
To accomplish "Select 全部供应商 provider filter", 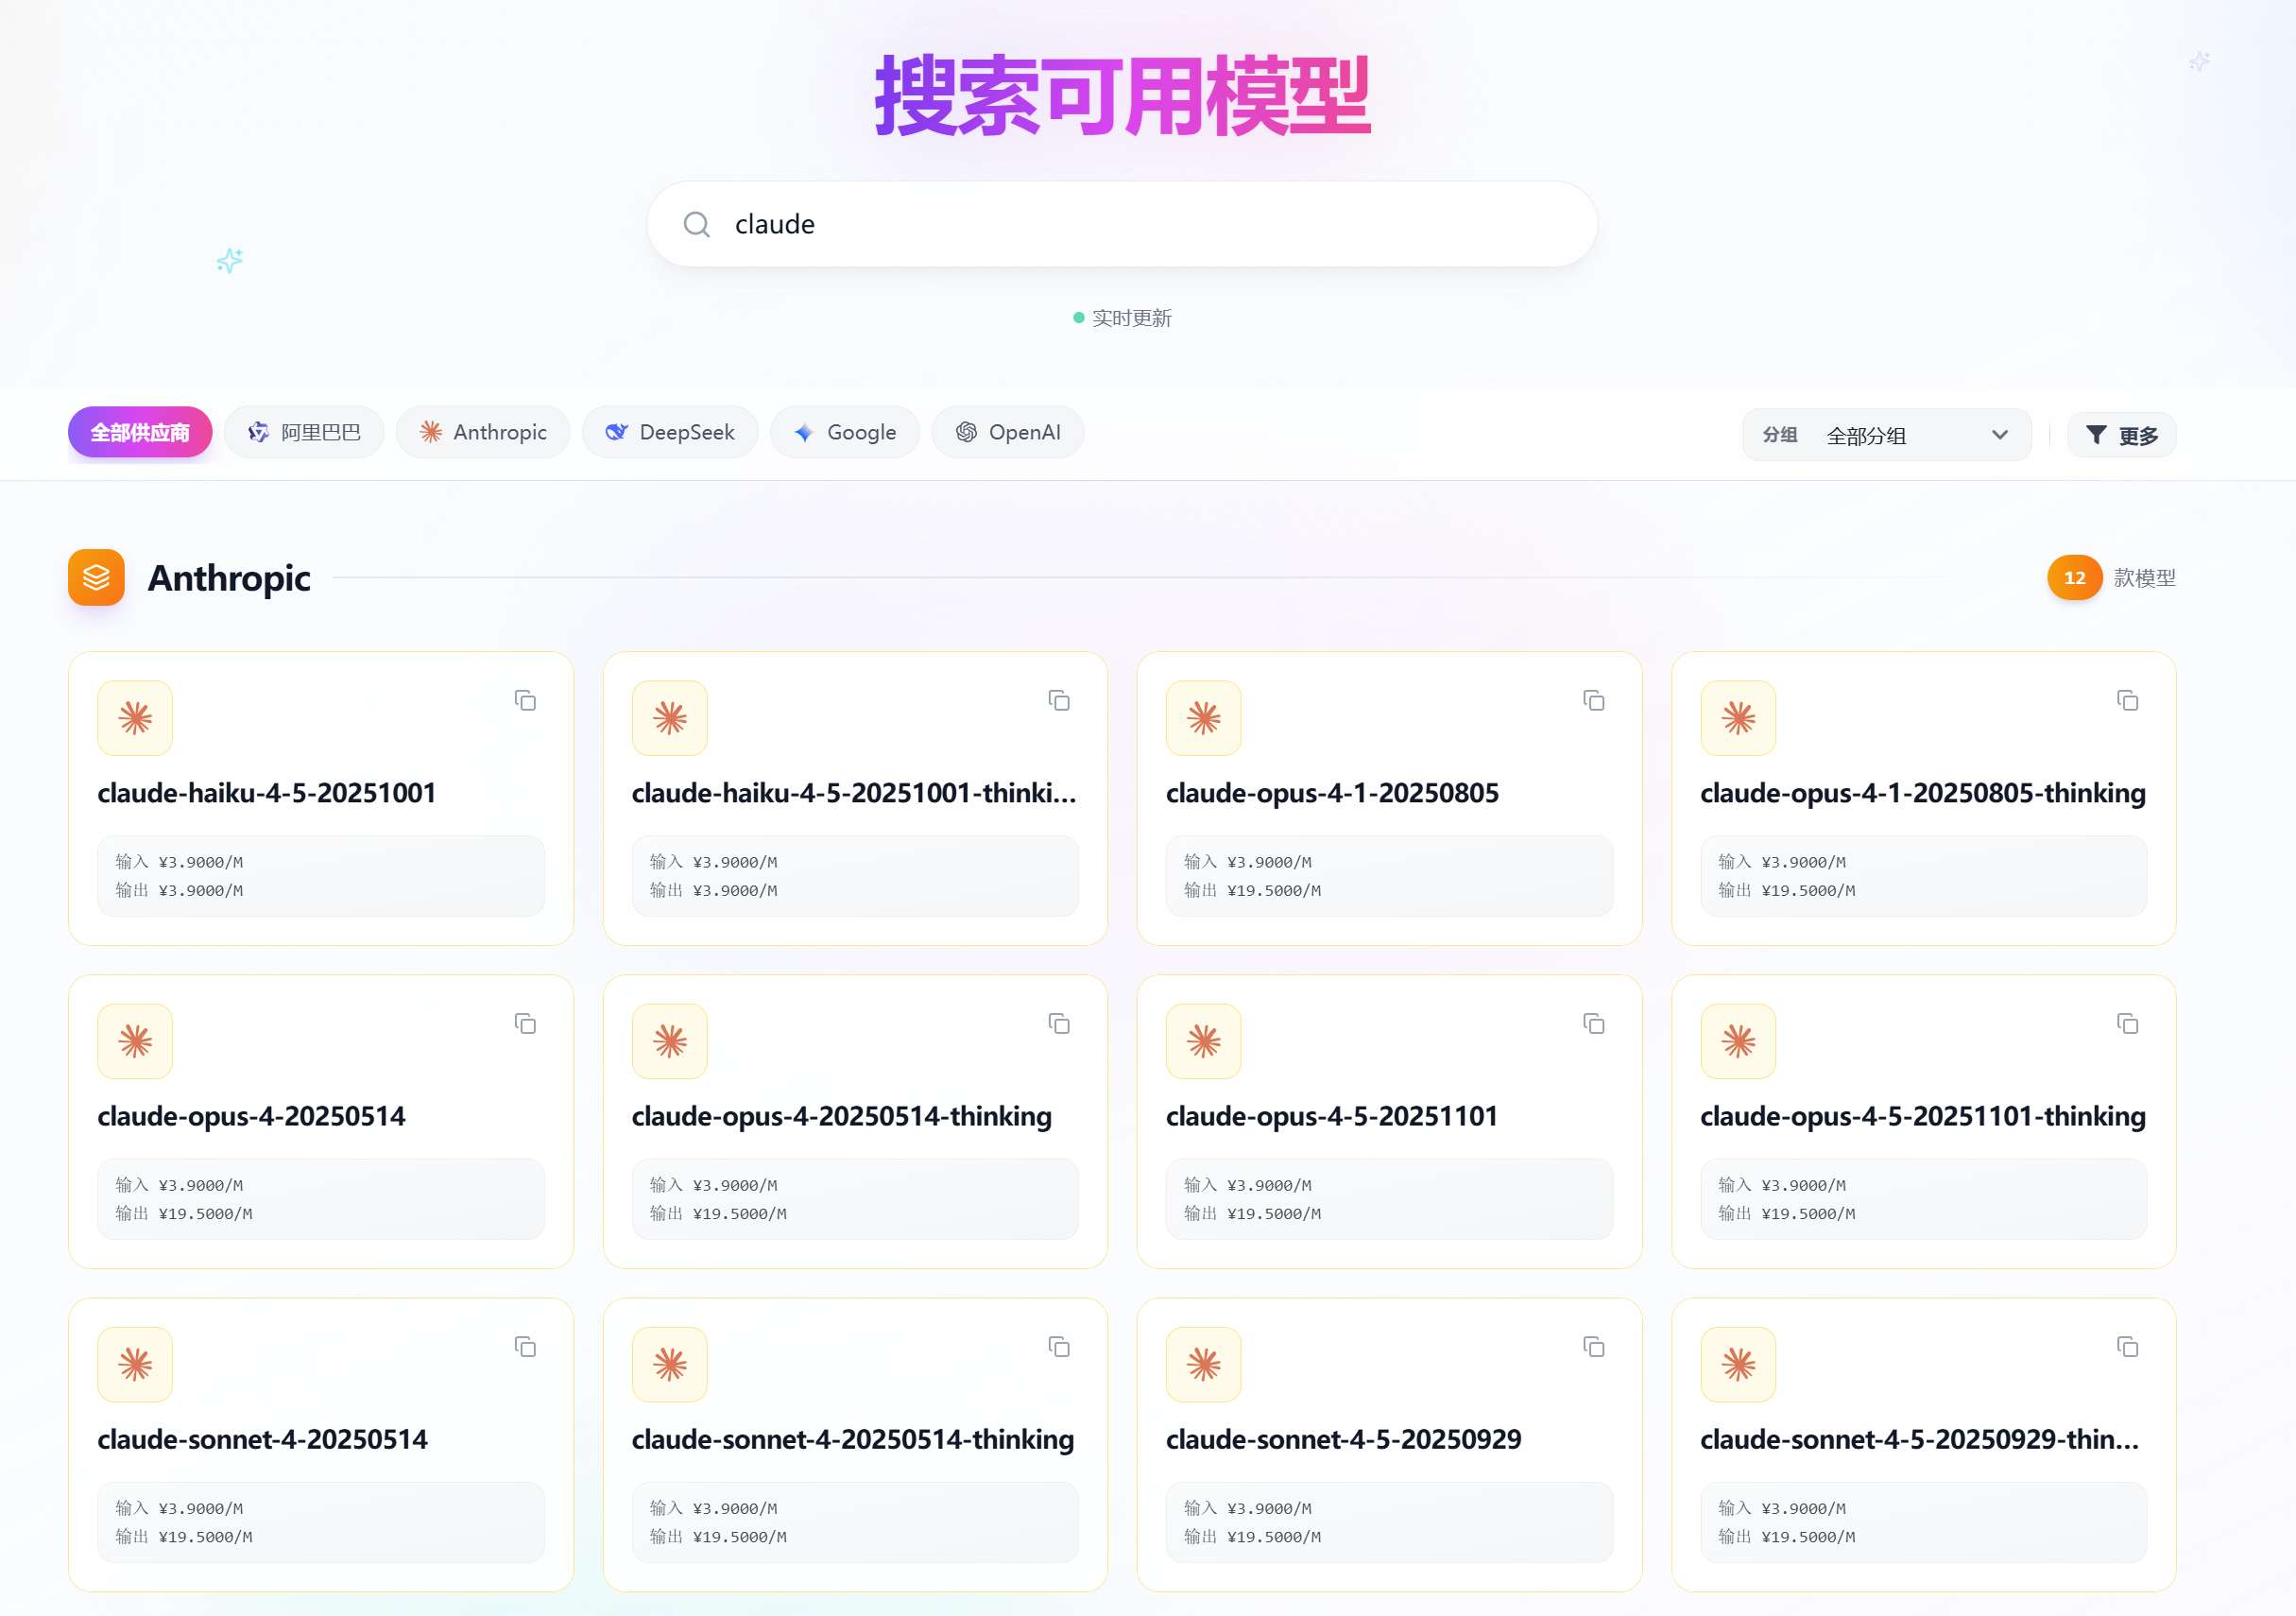I will (140, 432).
